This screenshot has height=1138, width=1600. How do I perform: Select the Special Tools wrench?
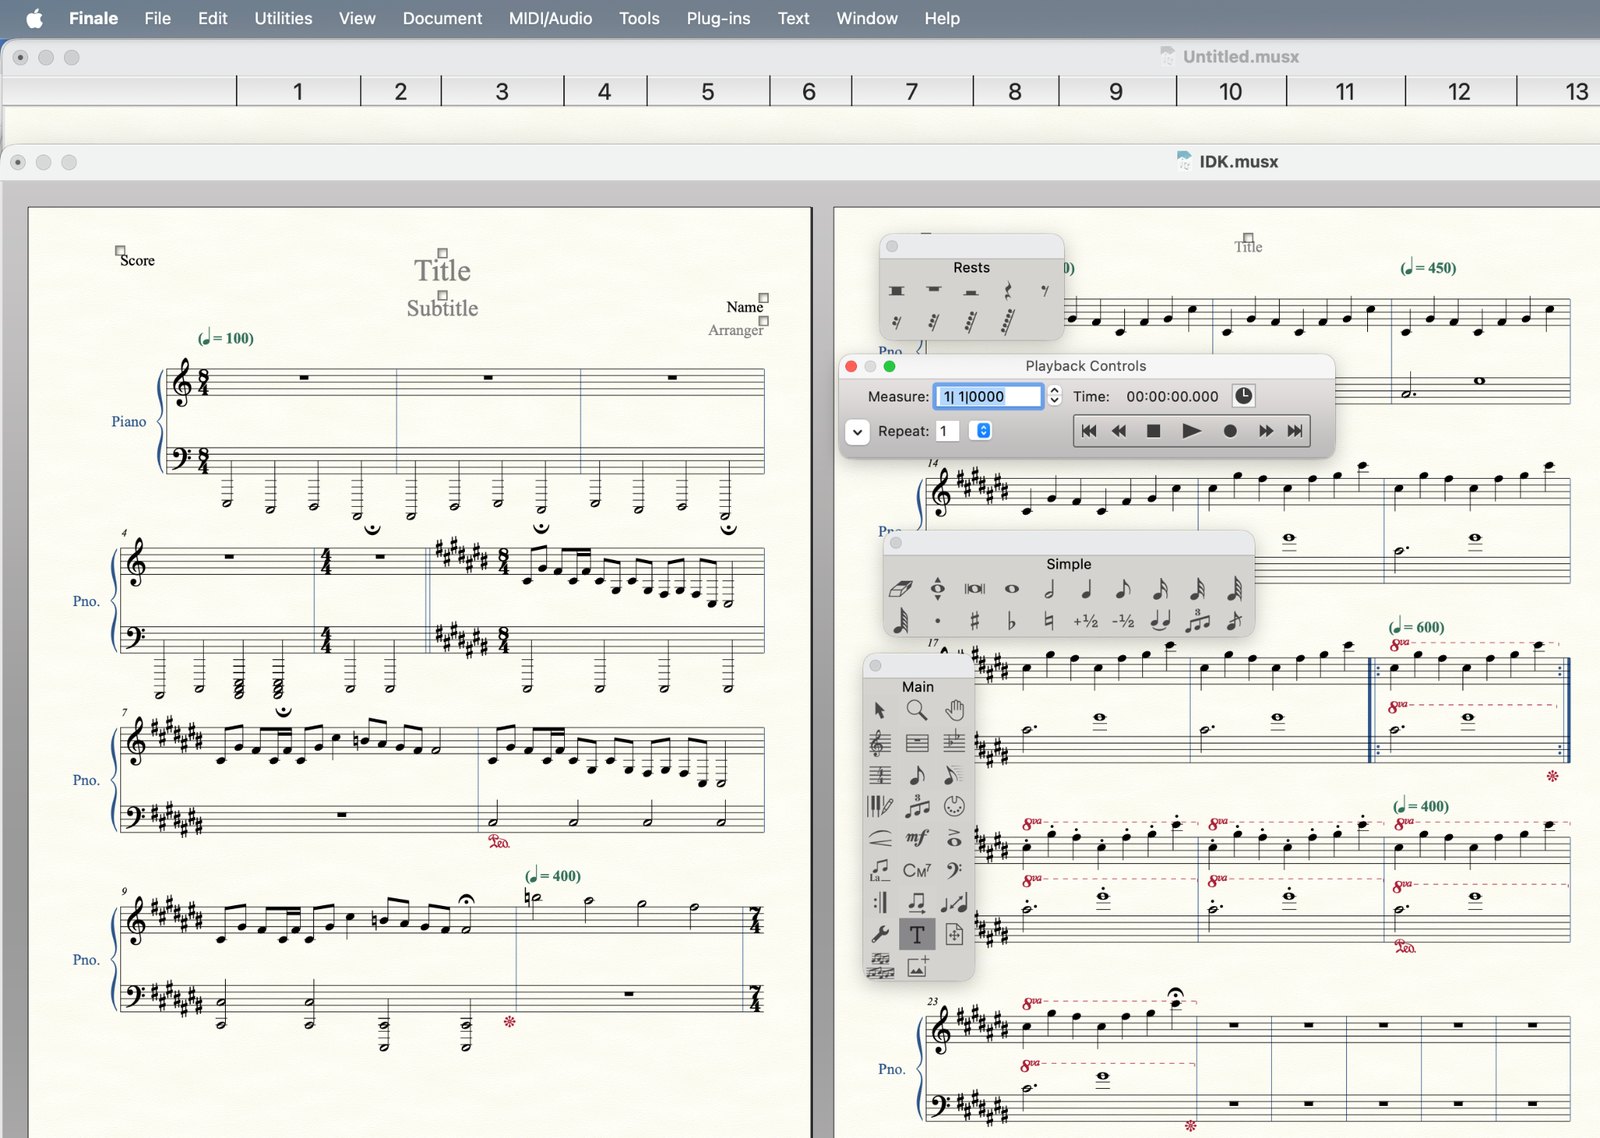[x=879, y=934]
